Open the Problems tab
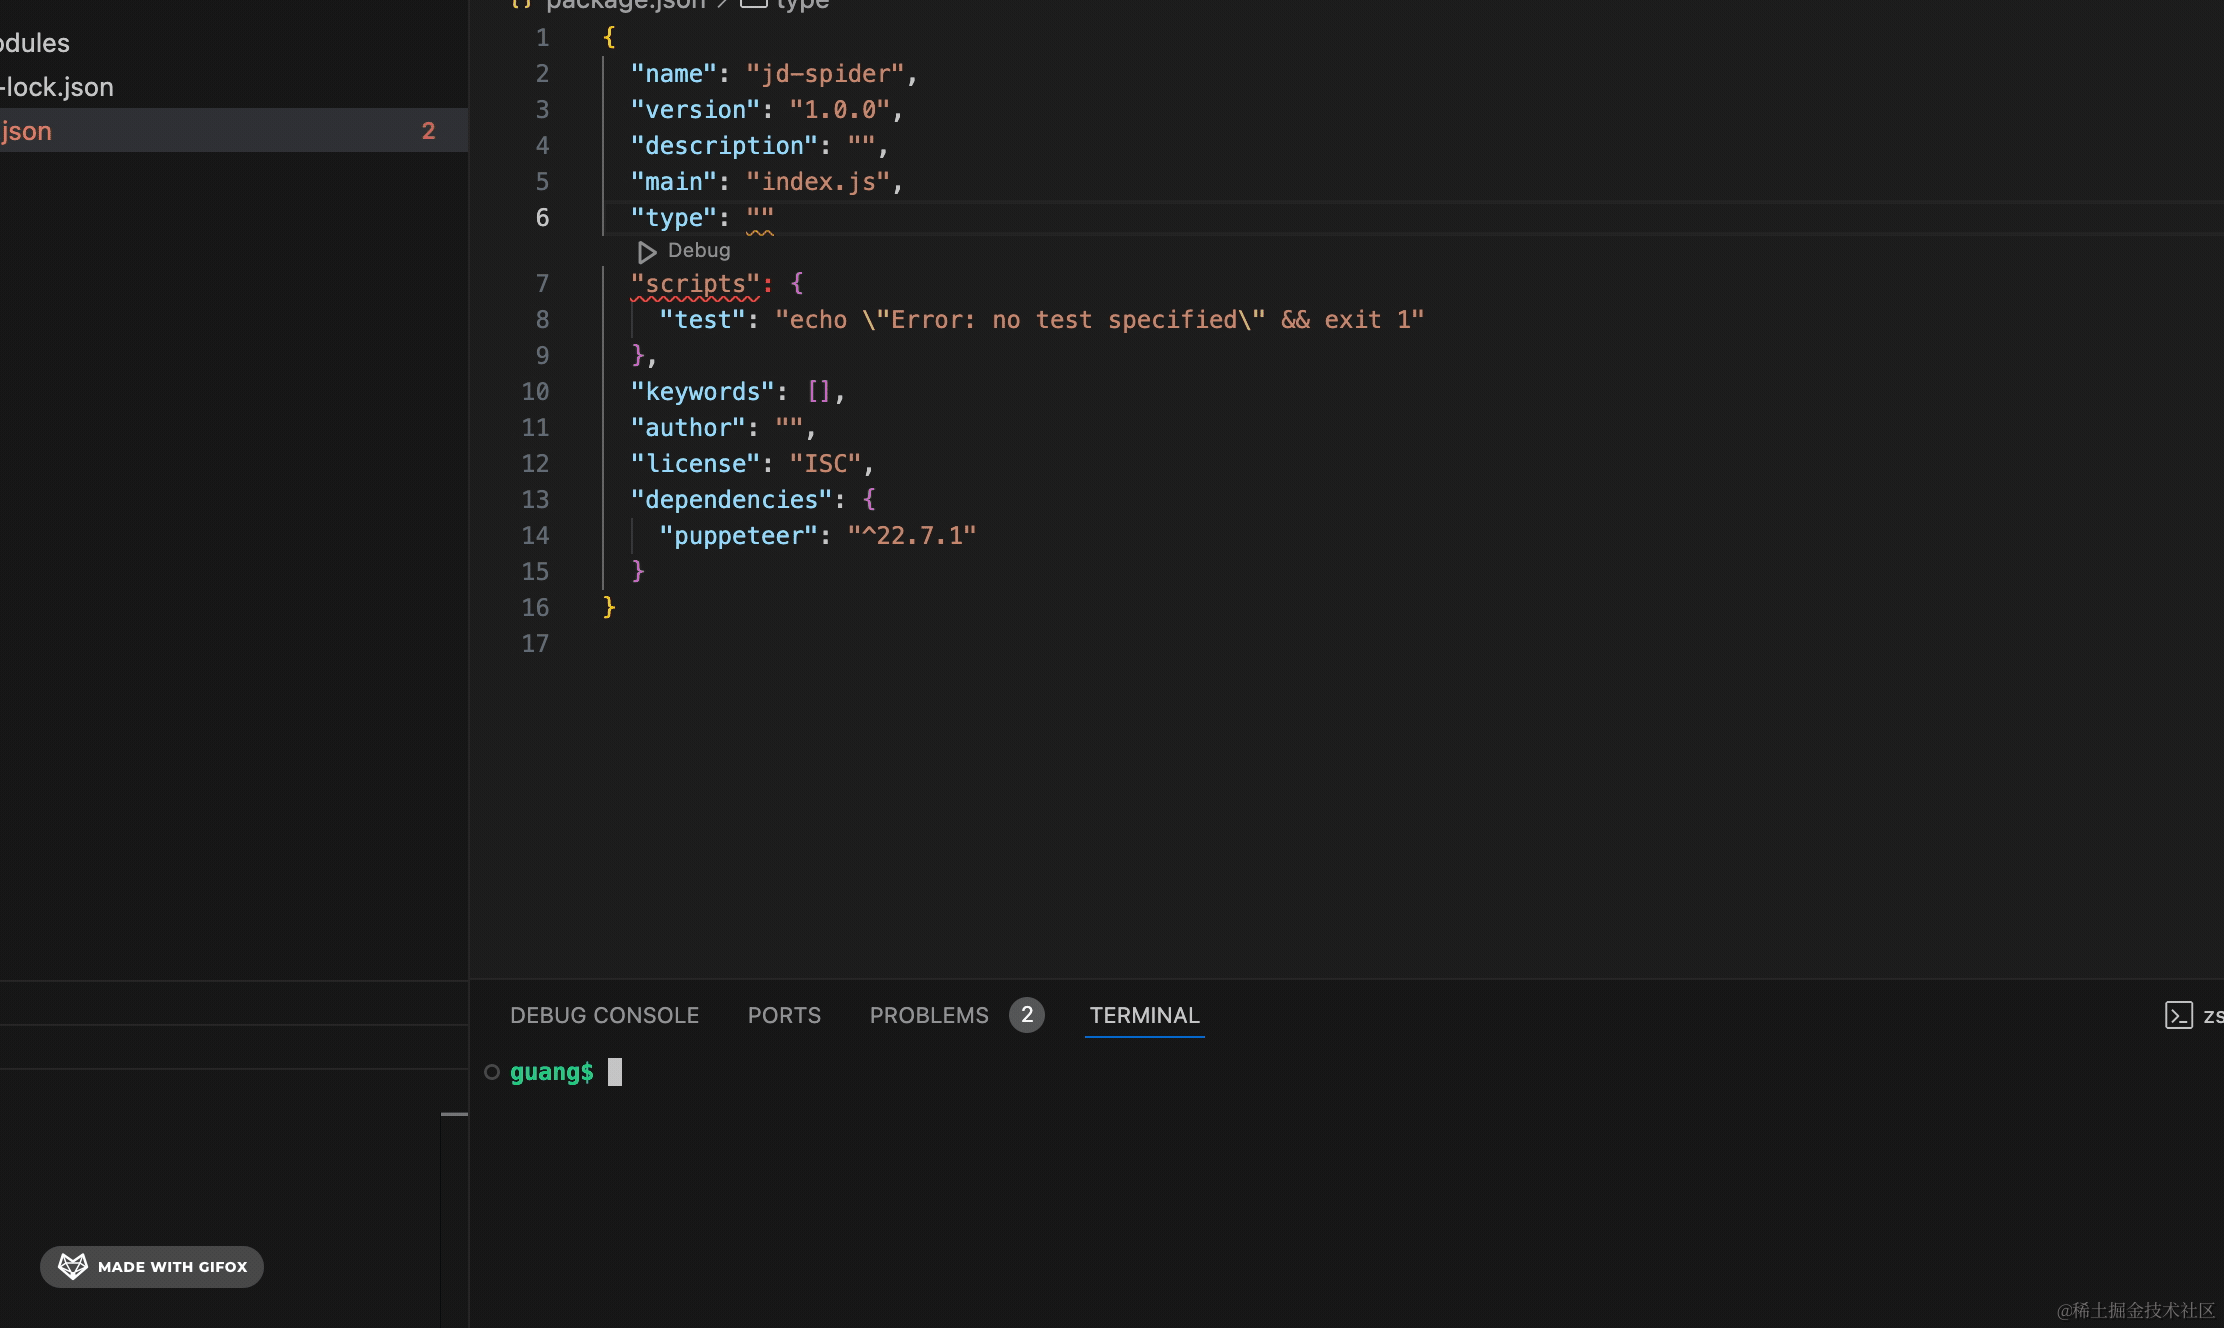The height and width of the screenshot is (1328, 2224). (x=928, y=1015)
